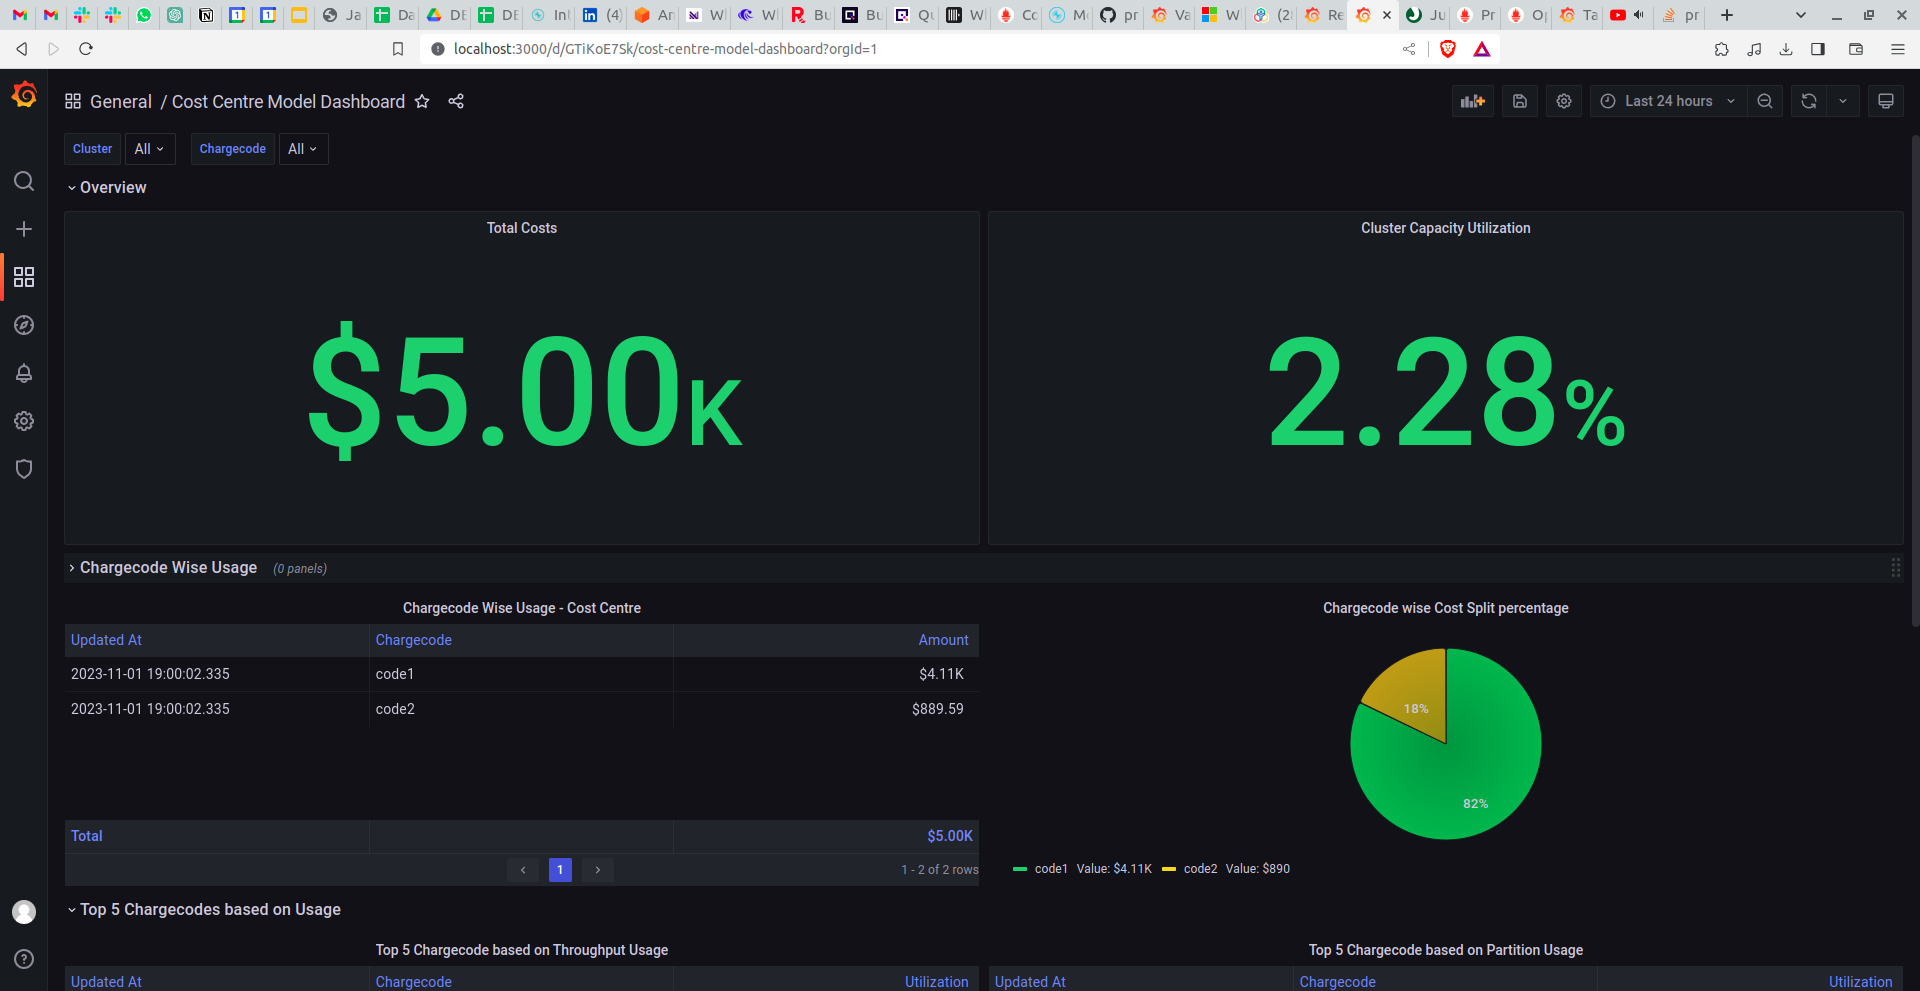
Task: Open Server Admin shield icon
Action: point(24,469)
